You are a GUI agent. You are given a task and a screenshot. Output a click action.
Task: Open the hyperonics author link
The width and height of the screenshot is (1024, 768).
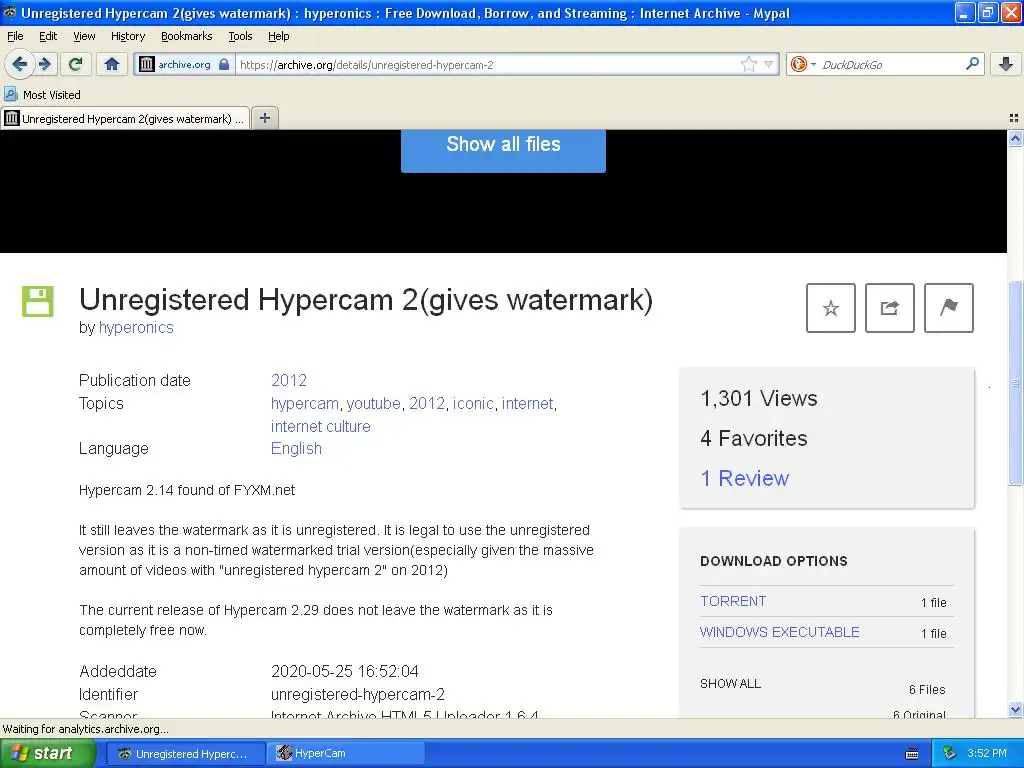click(x=136, y=327)
